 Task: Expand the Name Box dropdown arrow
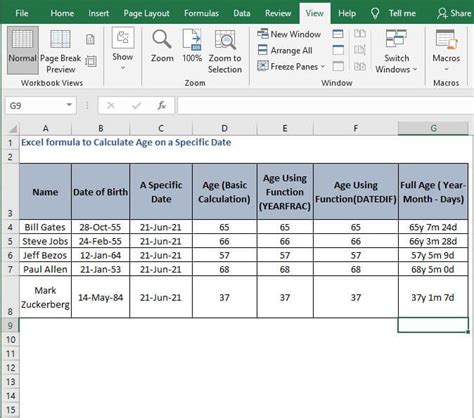[69, 105]
